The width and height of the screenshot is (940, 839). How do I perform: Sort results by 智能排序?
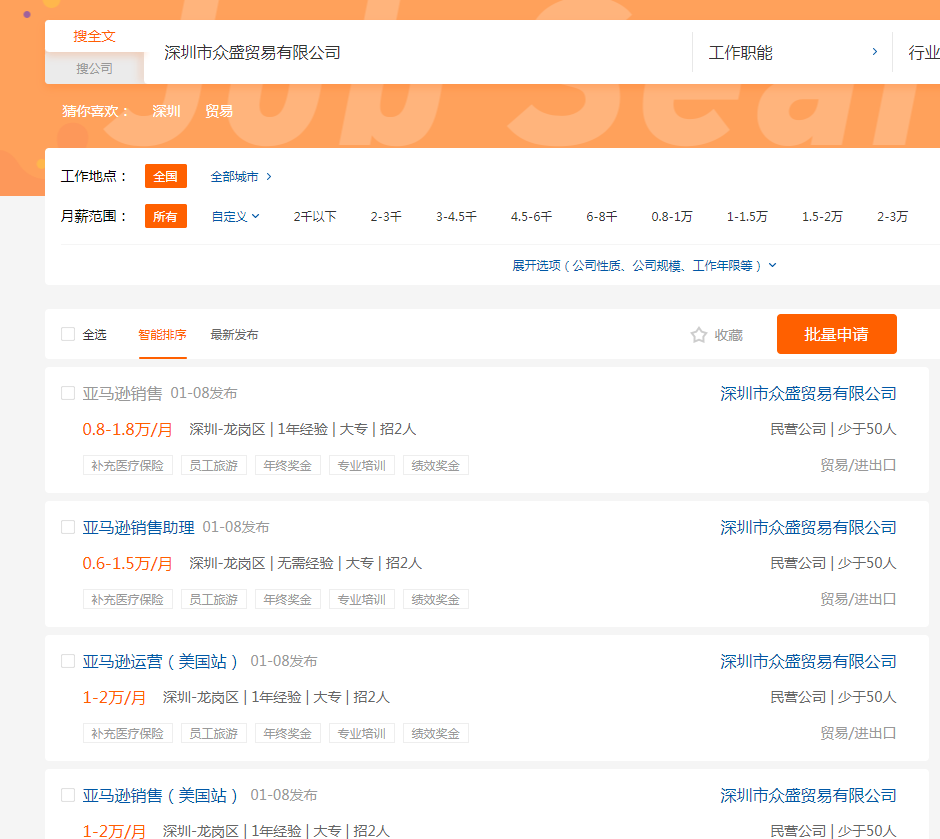162,335
